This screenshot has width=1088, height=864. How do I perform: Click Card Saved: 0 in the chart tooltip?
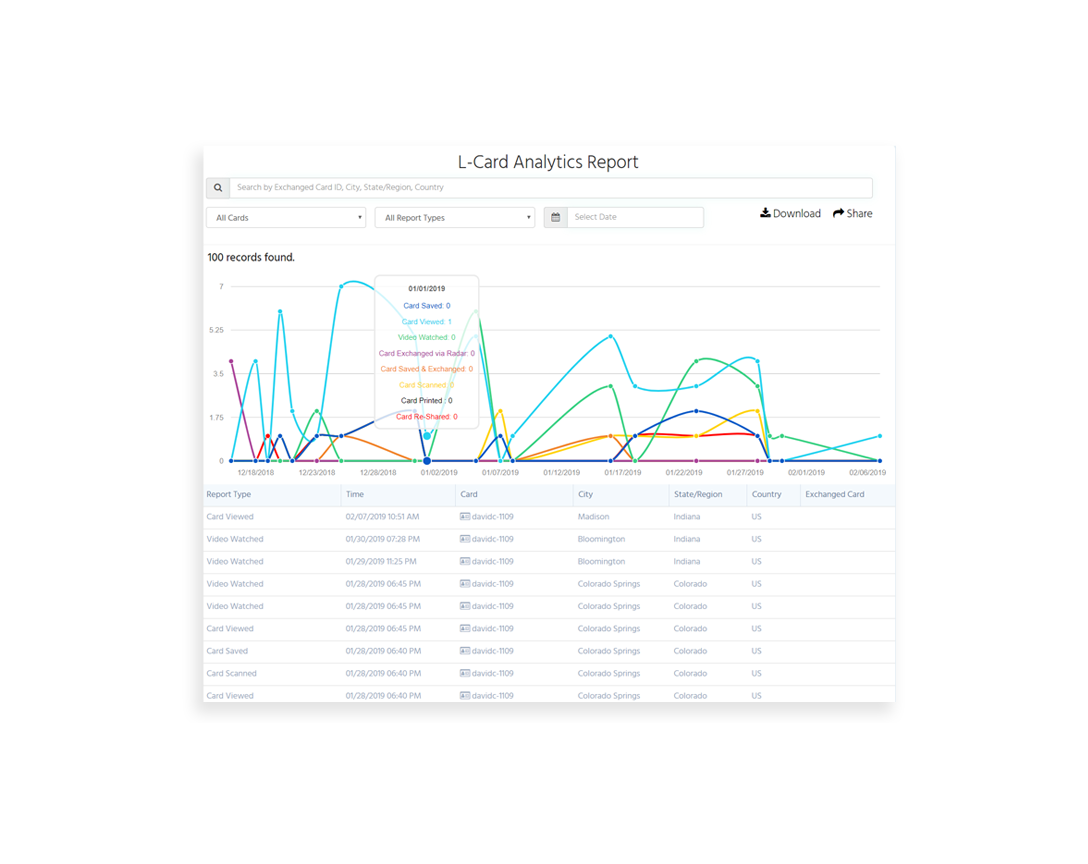427,305
